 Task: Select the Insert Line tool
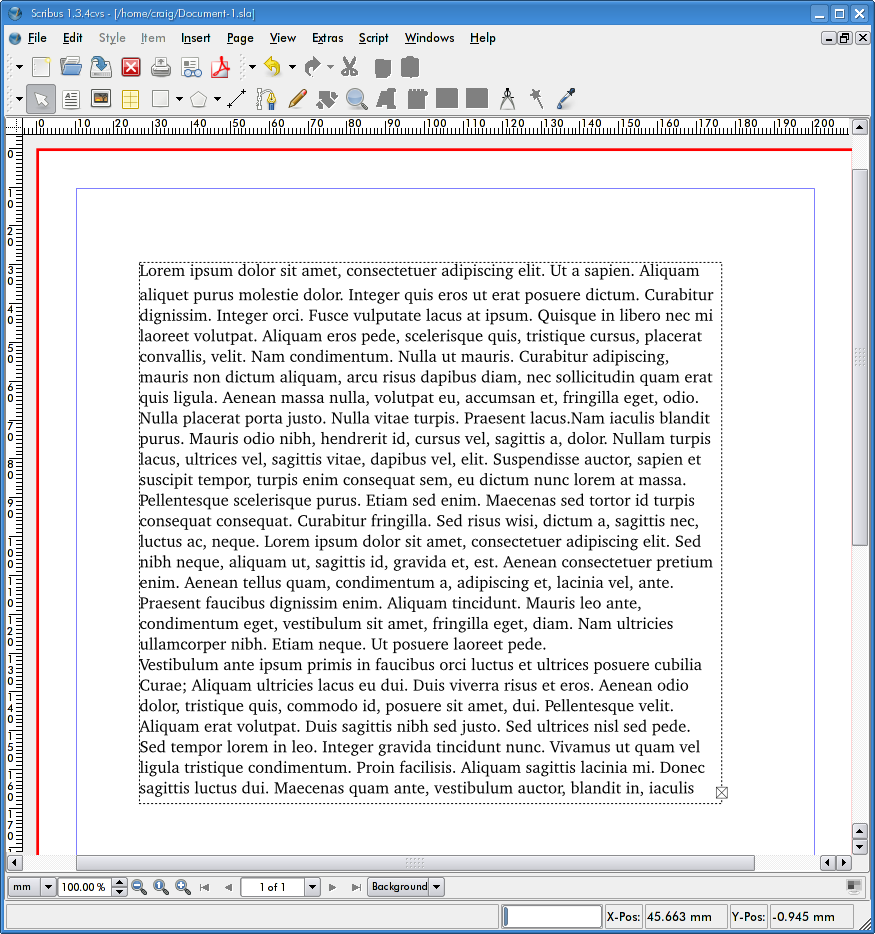pyautogui.click(x=236, y=99)
